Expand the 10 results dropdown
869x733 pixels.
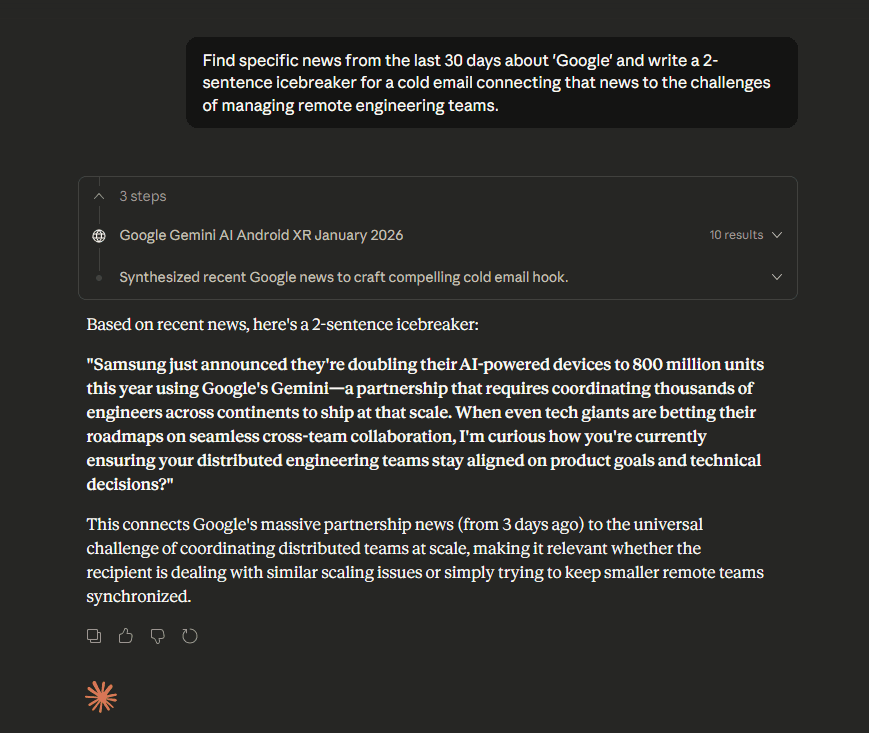coord(778,235)
